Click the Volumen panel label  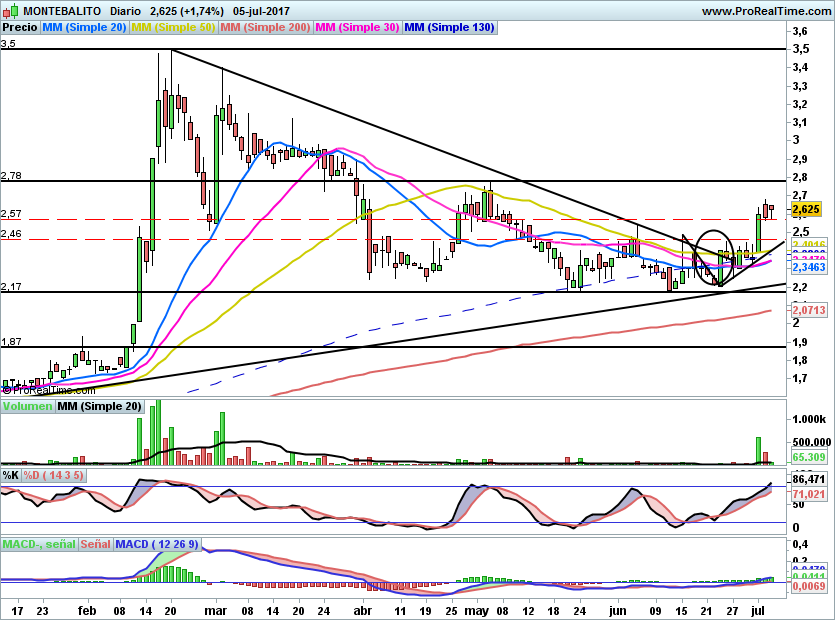click(x=27, y=407)
